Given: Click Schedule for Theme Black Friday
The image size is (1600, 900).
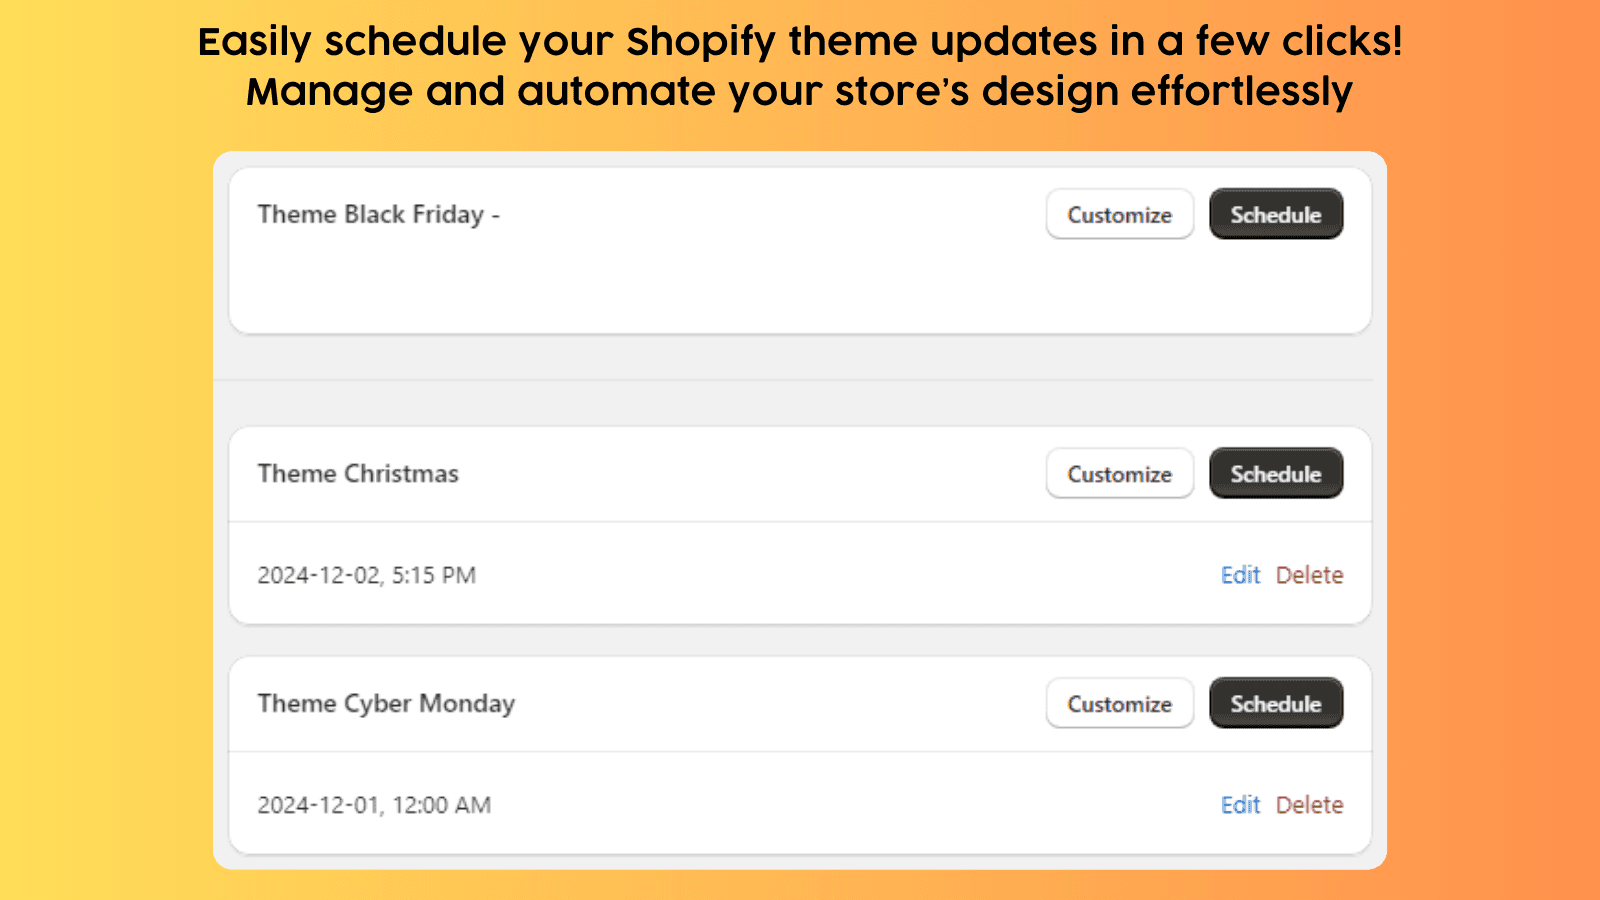Looking at the screenshot, I should tap(1276, 214).
